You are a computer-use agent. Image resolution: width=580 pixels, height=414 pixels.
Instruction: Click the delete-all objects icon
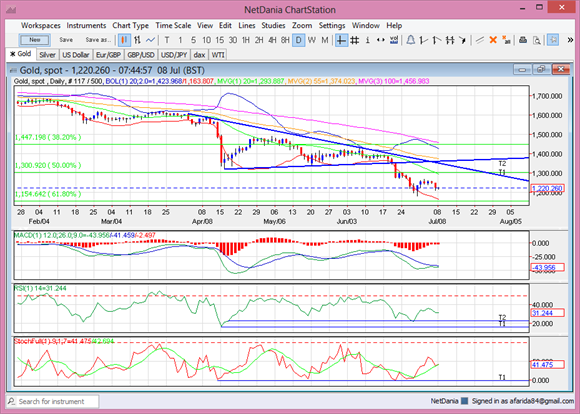click(506, 40)
